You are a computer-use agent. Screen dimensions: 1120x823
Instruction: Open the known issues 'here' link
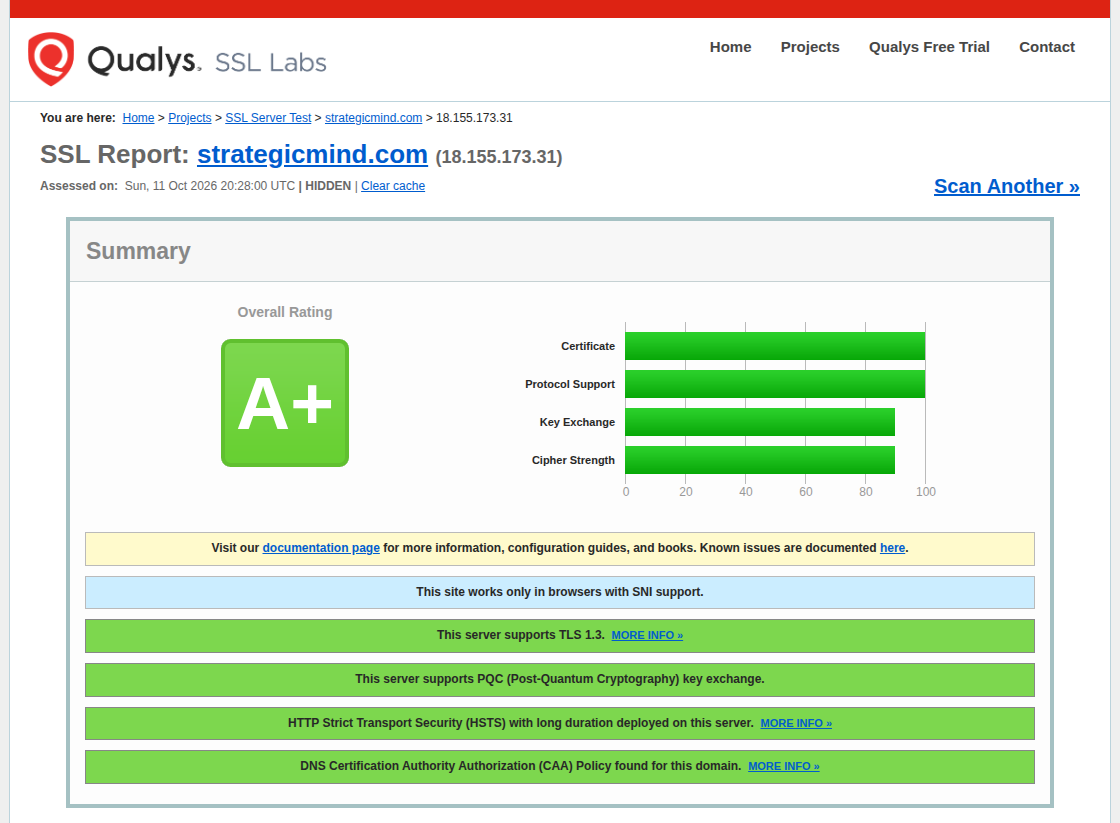pyautogui.click(x=892, y=548)
